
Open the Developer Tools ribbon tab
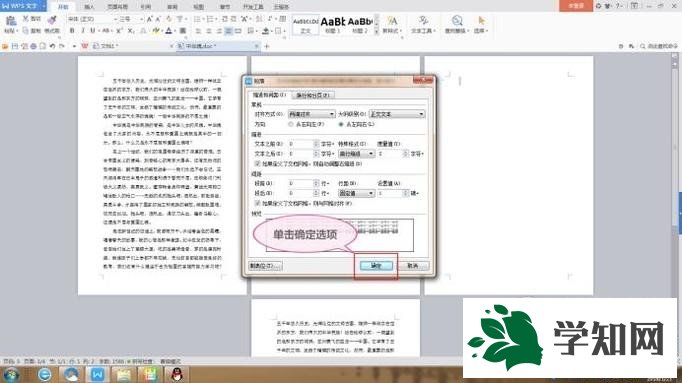(253, 7)
